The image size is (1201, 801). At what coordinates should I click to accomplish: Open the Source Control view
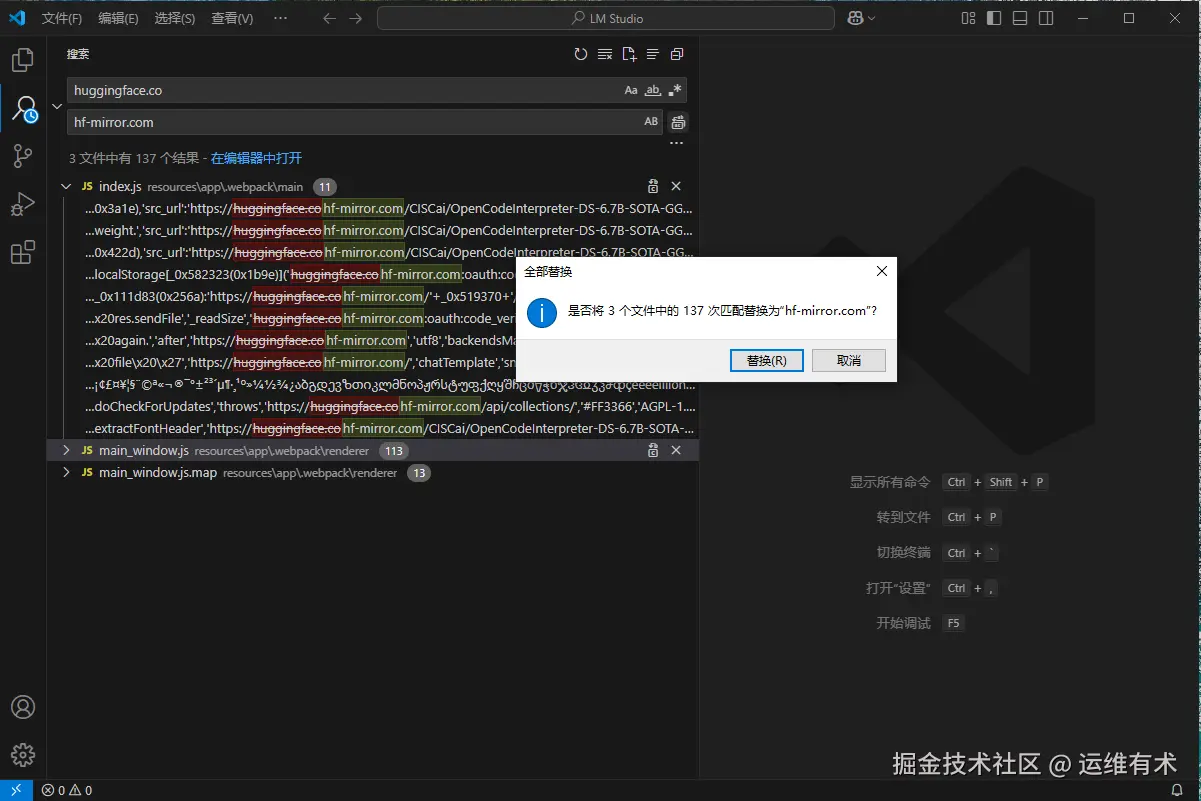(x=23, y=155)
